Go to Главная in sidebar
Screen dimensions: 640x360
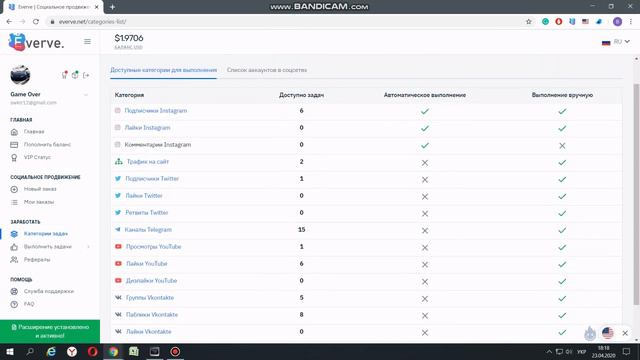(33, 132)
